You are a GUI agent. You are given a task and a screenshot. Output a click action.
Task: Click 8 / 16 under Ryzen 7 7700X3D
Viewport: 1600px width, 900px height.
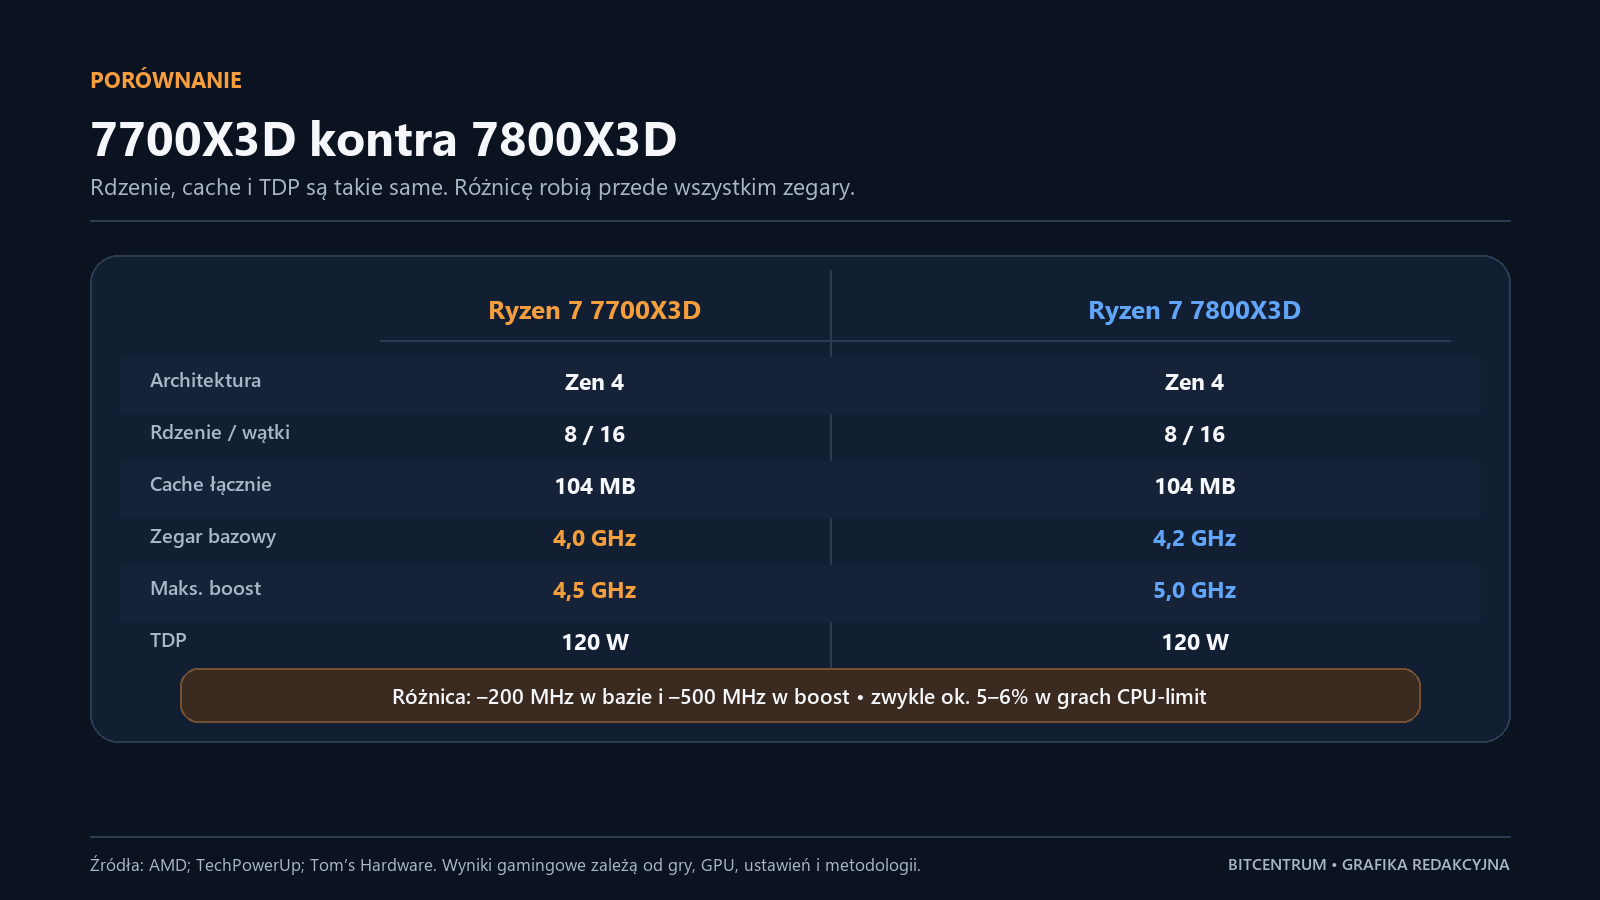click(x=594, y=434)
